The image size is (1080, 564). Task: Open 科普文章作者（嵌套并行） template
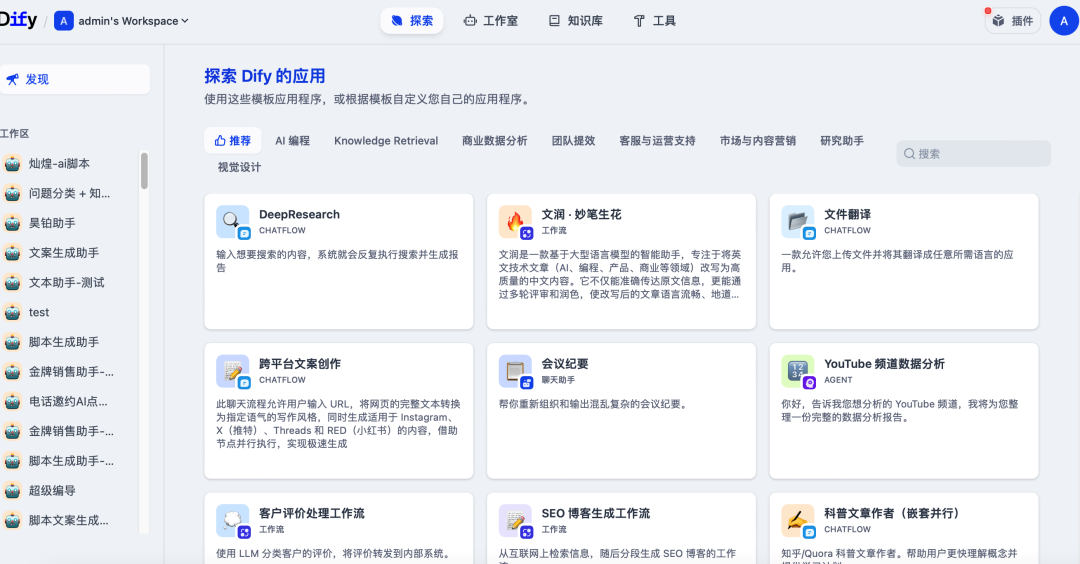[892, 513]
